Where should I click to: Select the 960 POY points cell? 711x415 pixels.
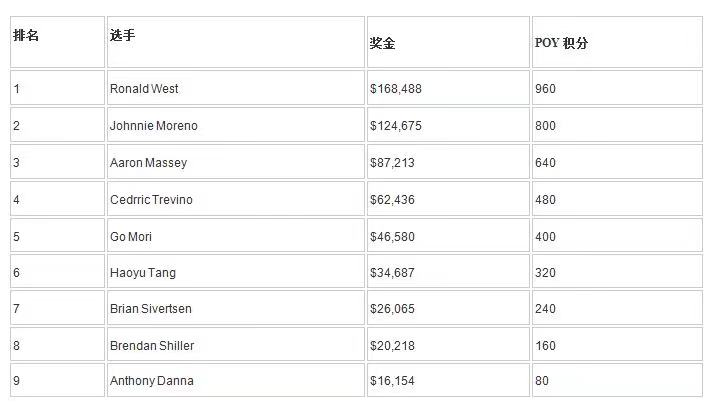[617, 88]
